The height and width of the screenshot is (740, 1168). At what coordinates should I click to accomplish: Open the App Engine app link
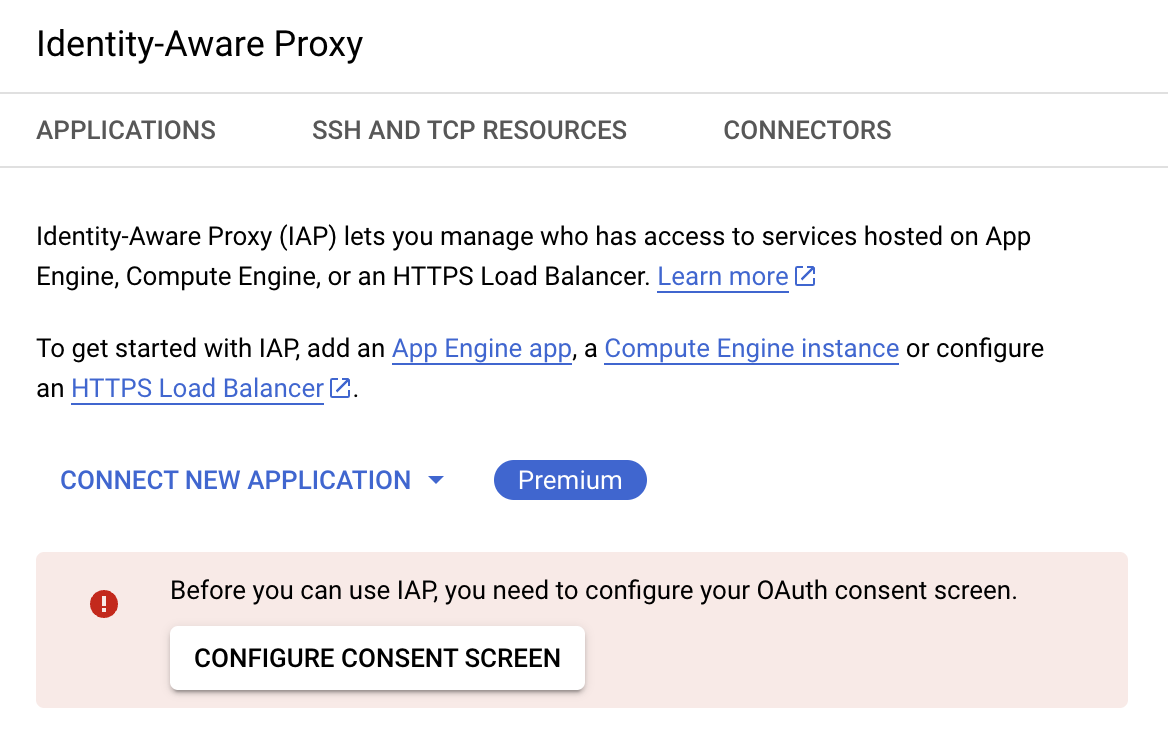(482, 349)
